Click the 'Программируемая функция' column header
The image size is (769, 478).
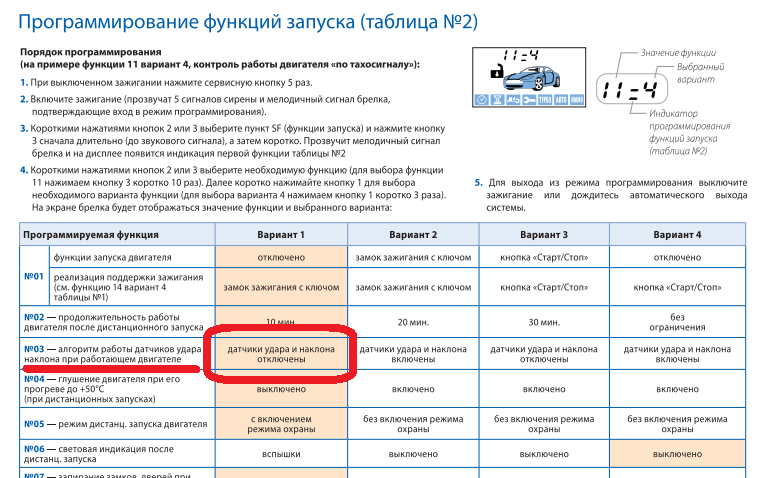91,235
